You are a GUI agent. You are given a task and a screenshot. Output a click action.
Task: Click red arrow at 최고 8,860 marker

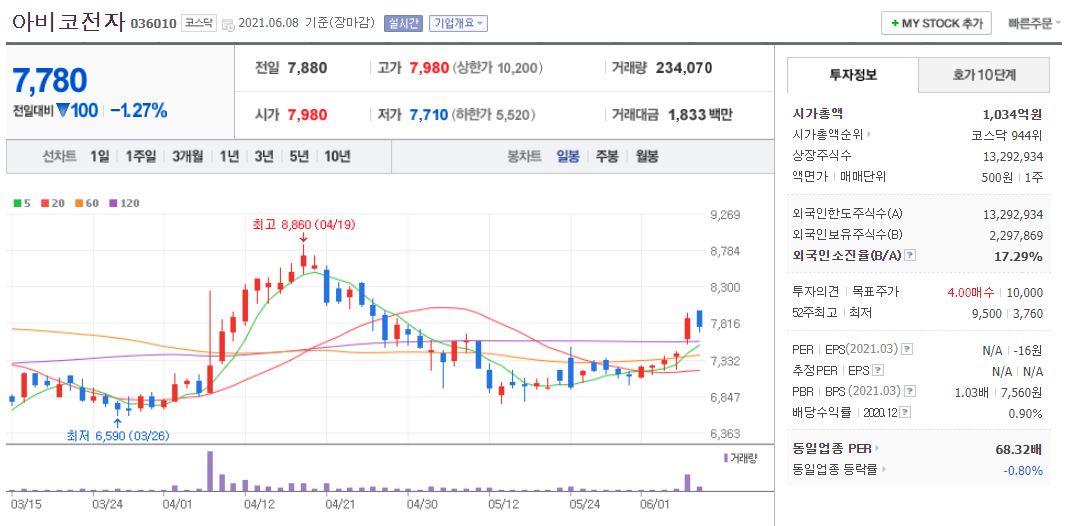[303, 237]
